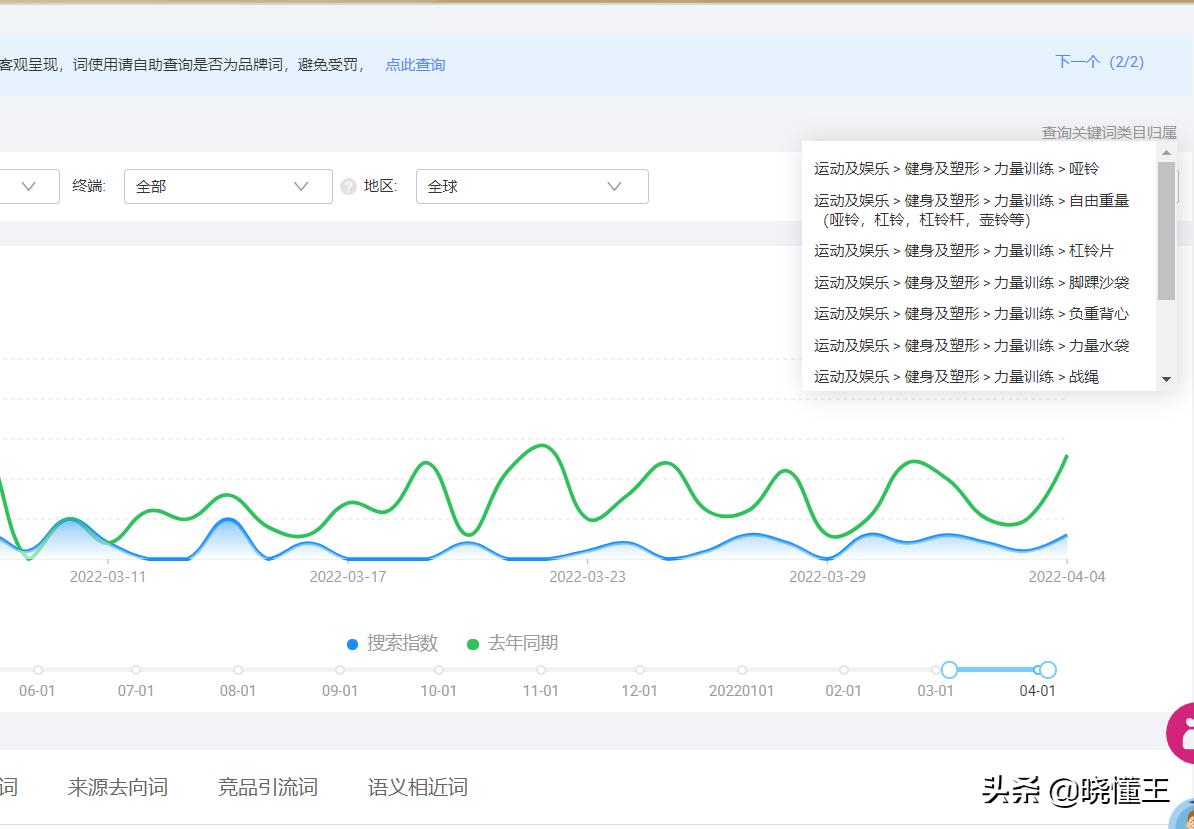Click the timeline dot at 20220101

point(741,670)
